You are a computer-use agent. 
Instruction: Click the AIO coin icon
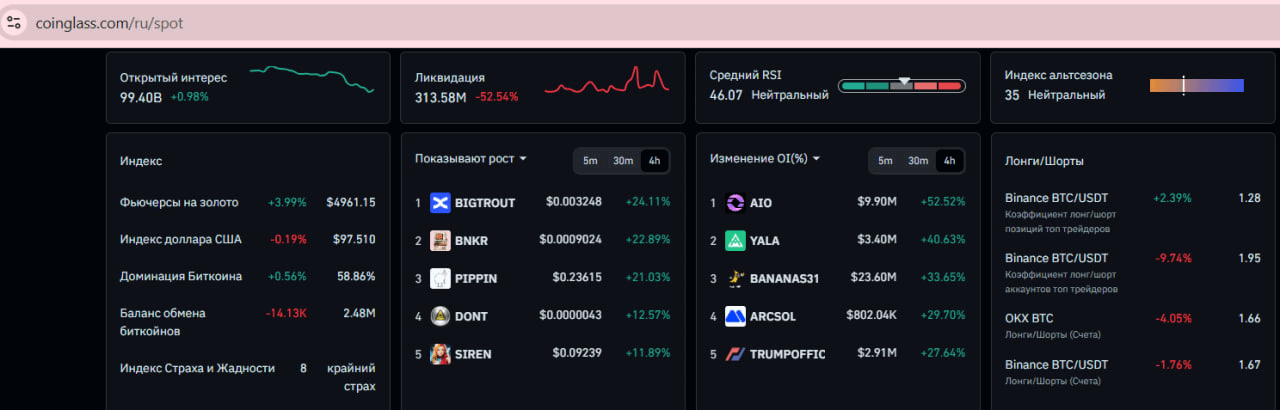735,203
